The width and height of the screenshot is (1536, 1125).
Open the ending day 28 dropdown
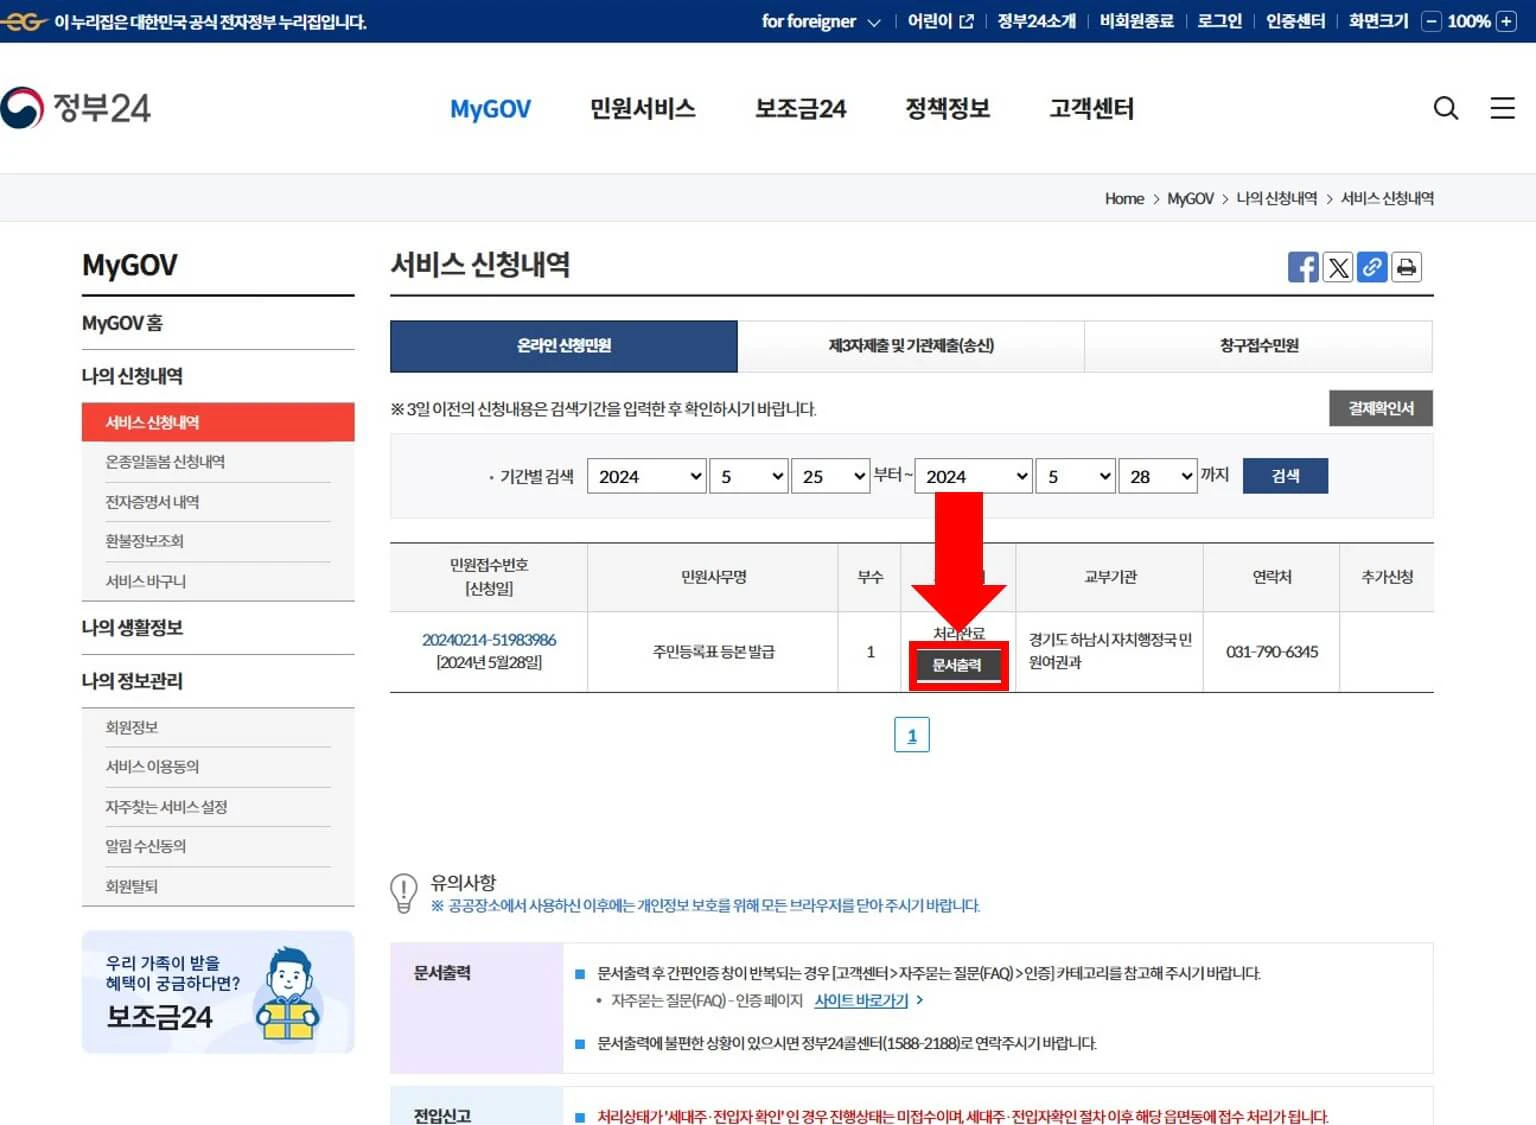tap(1157, 476)
